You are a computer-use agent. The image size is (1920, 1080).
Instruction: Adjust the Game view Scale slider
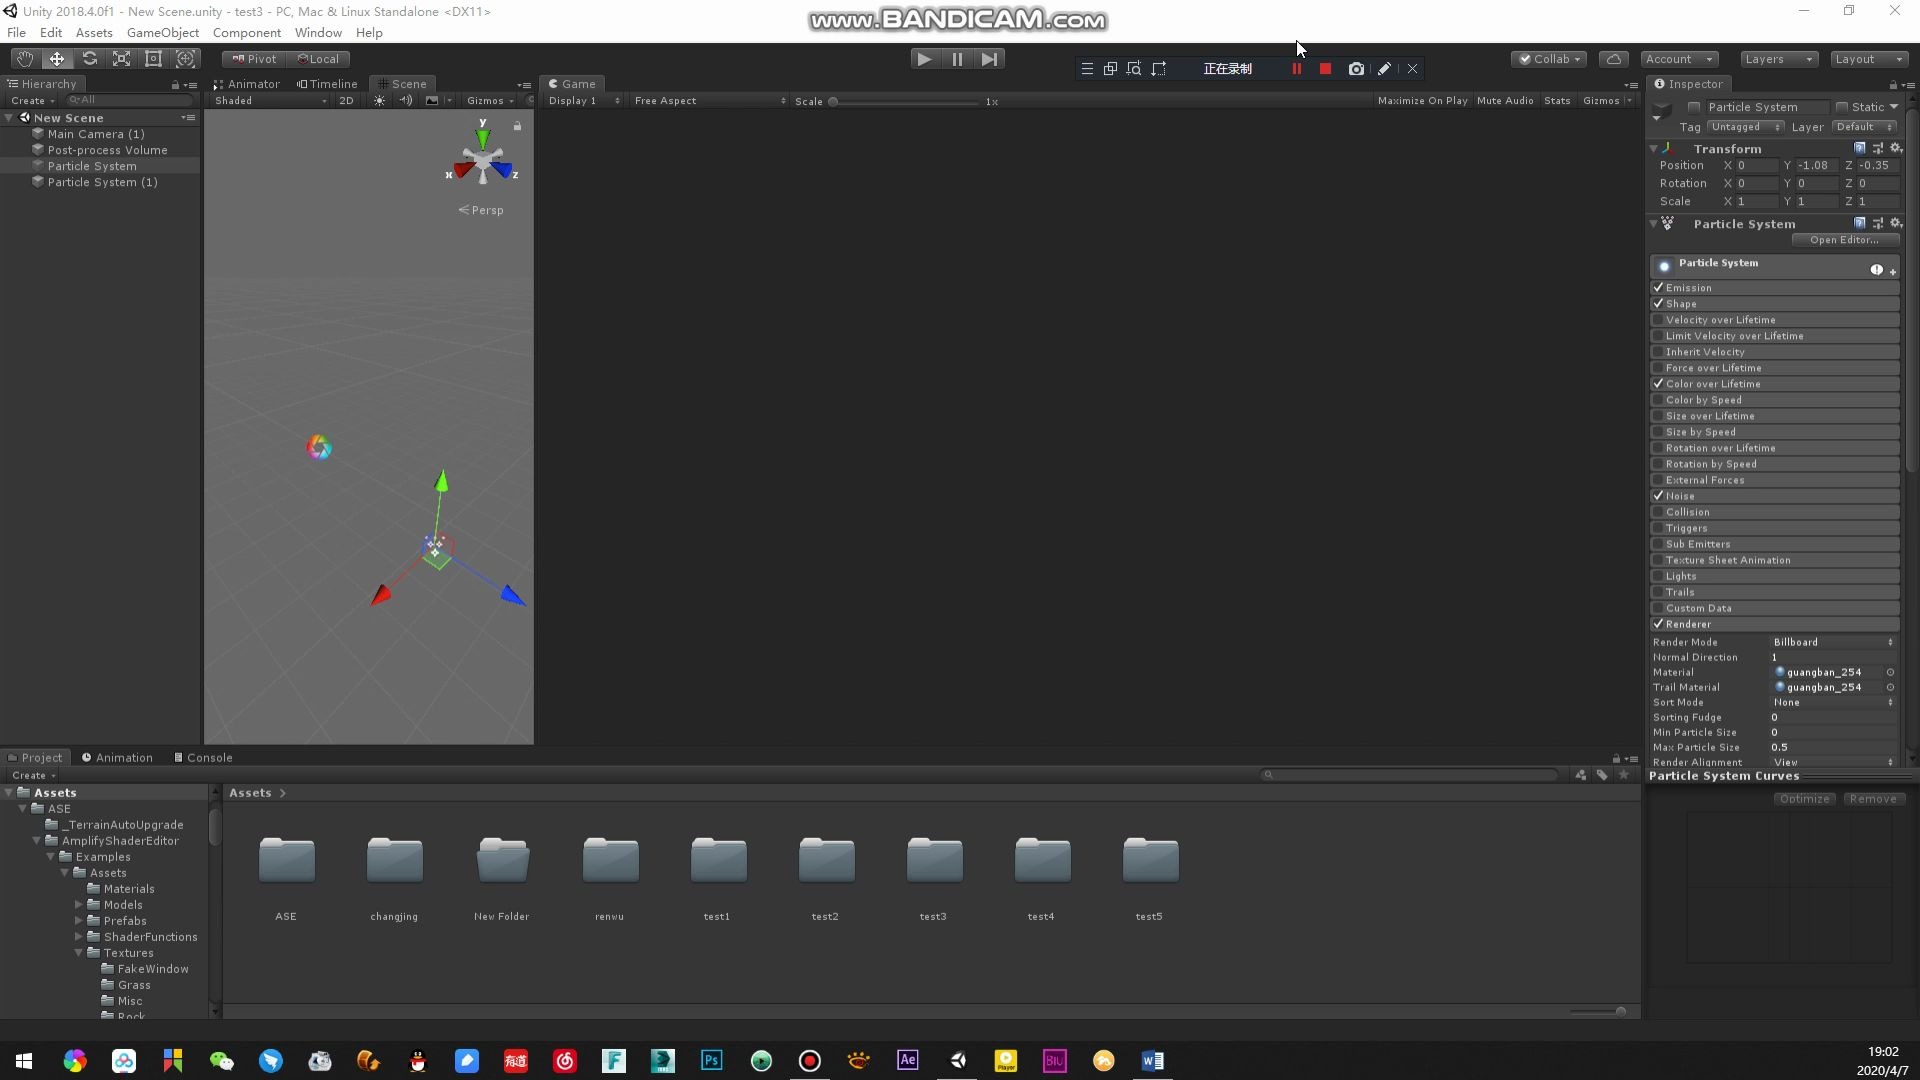[834, 101]
